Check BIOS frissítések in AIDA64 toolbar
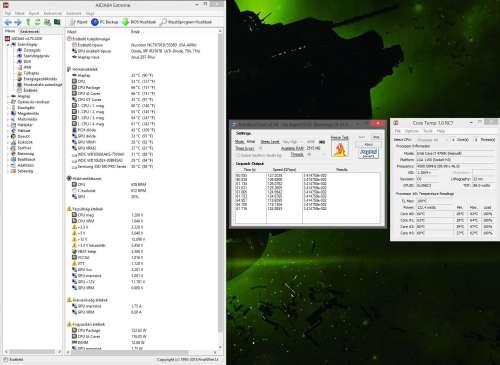 pos(139,22)
